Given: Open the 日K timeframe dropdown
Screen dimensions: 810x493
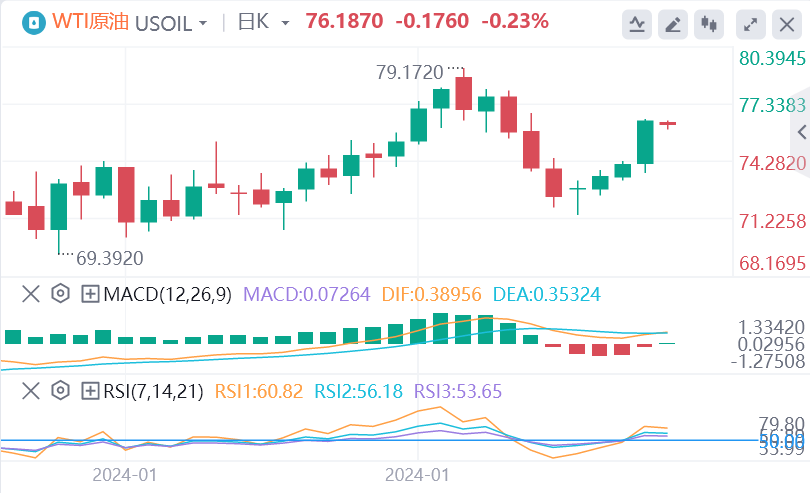Looking at the screenshot, I should coord(263,22).
